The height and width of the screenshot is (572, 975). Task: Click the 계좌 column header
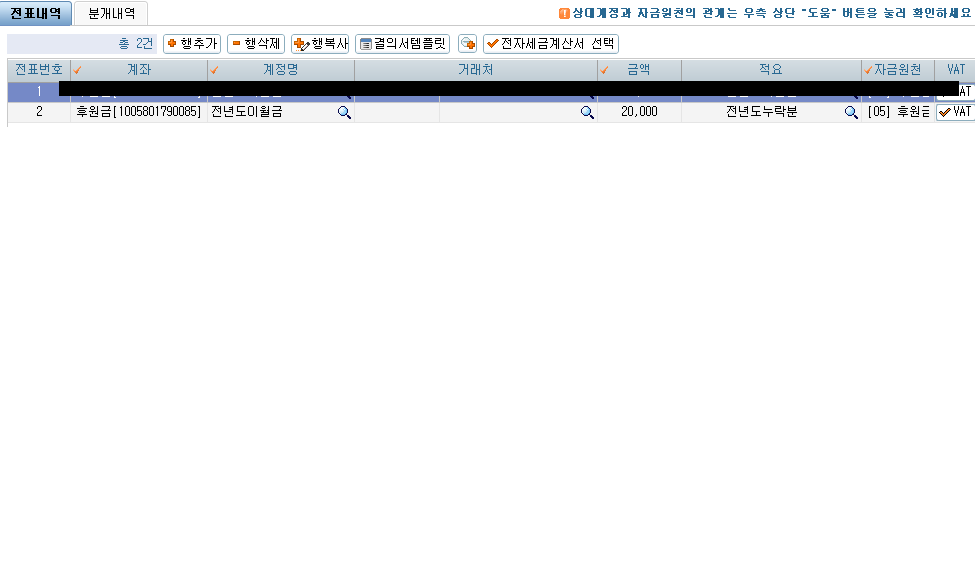tap(139, 70)
